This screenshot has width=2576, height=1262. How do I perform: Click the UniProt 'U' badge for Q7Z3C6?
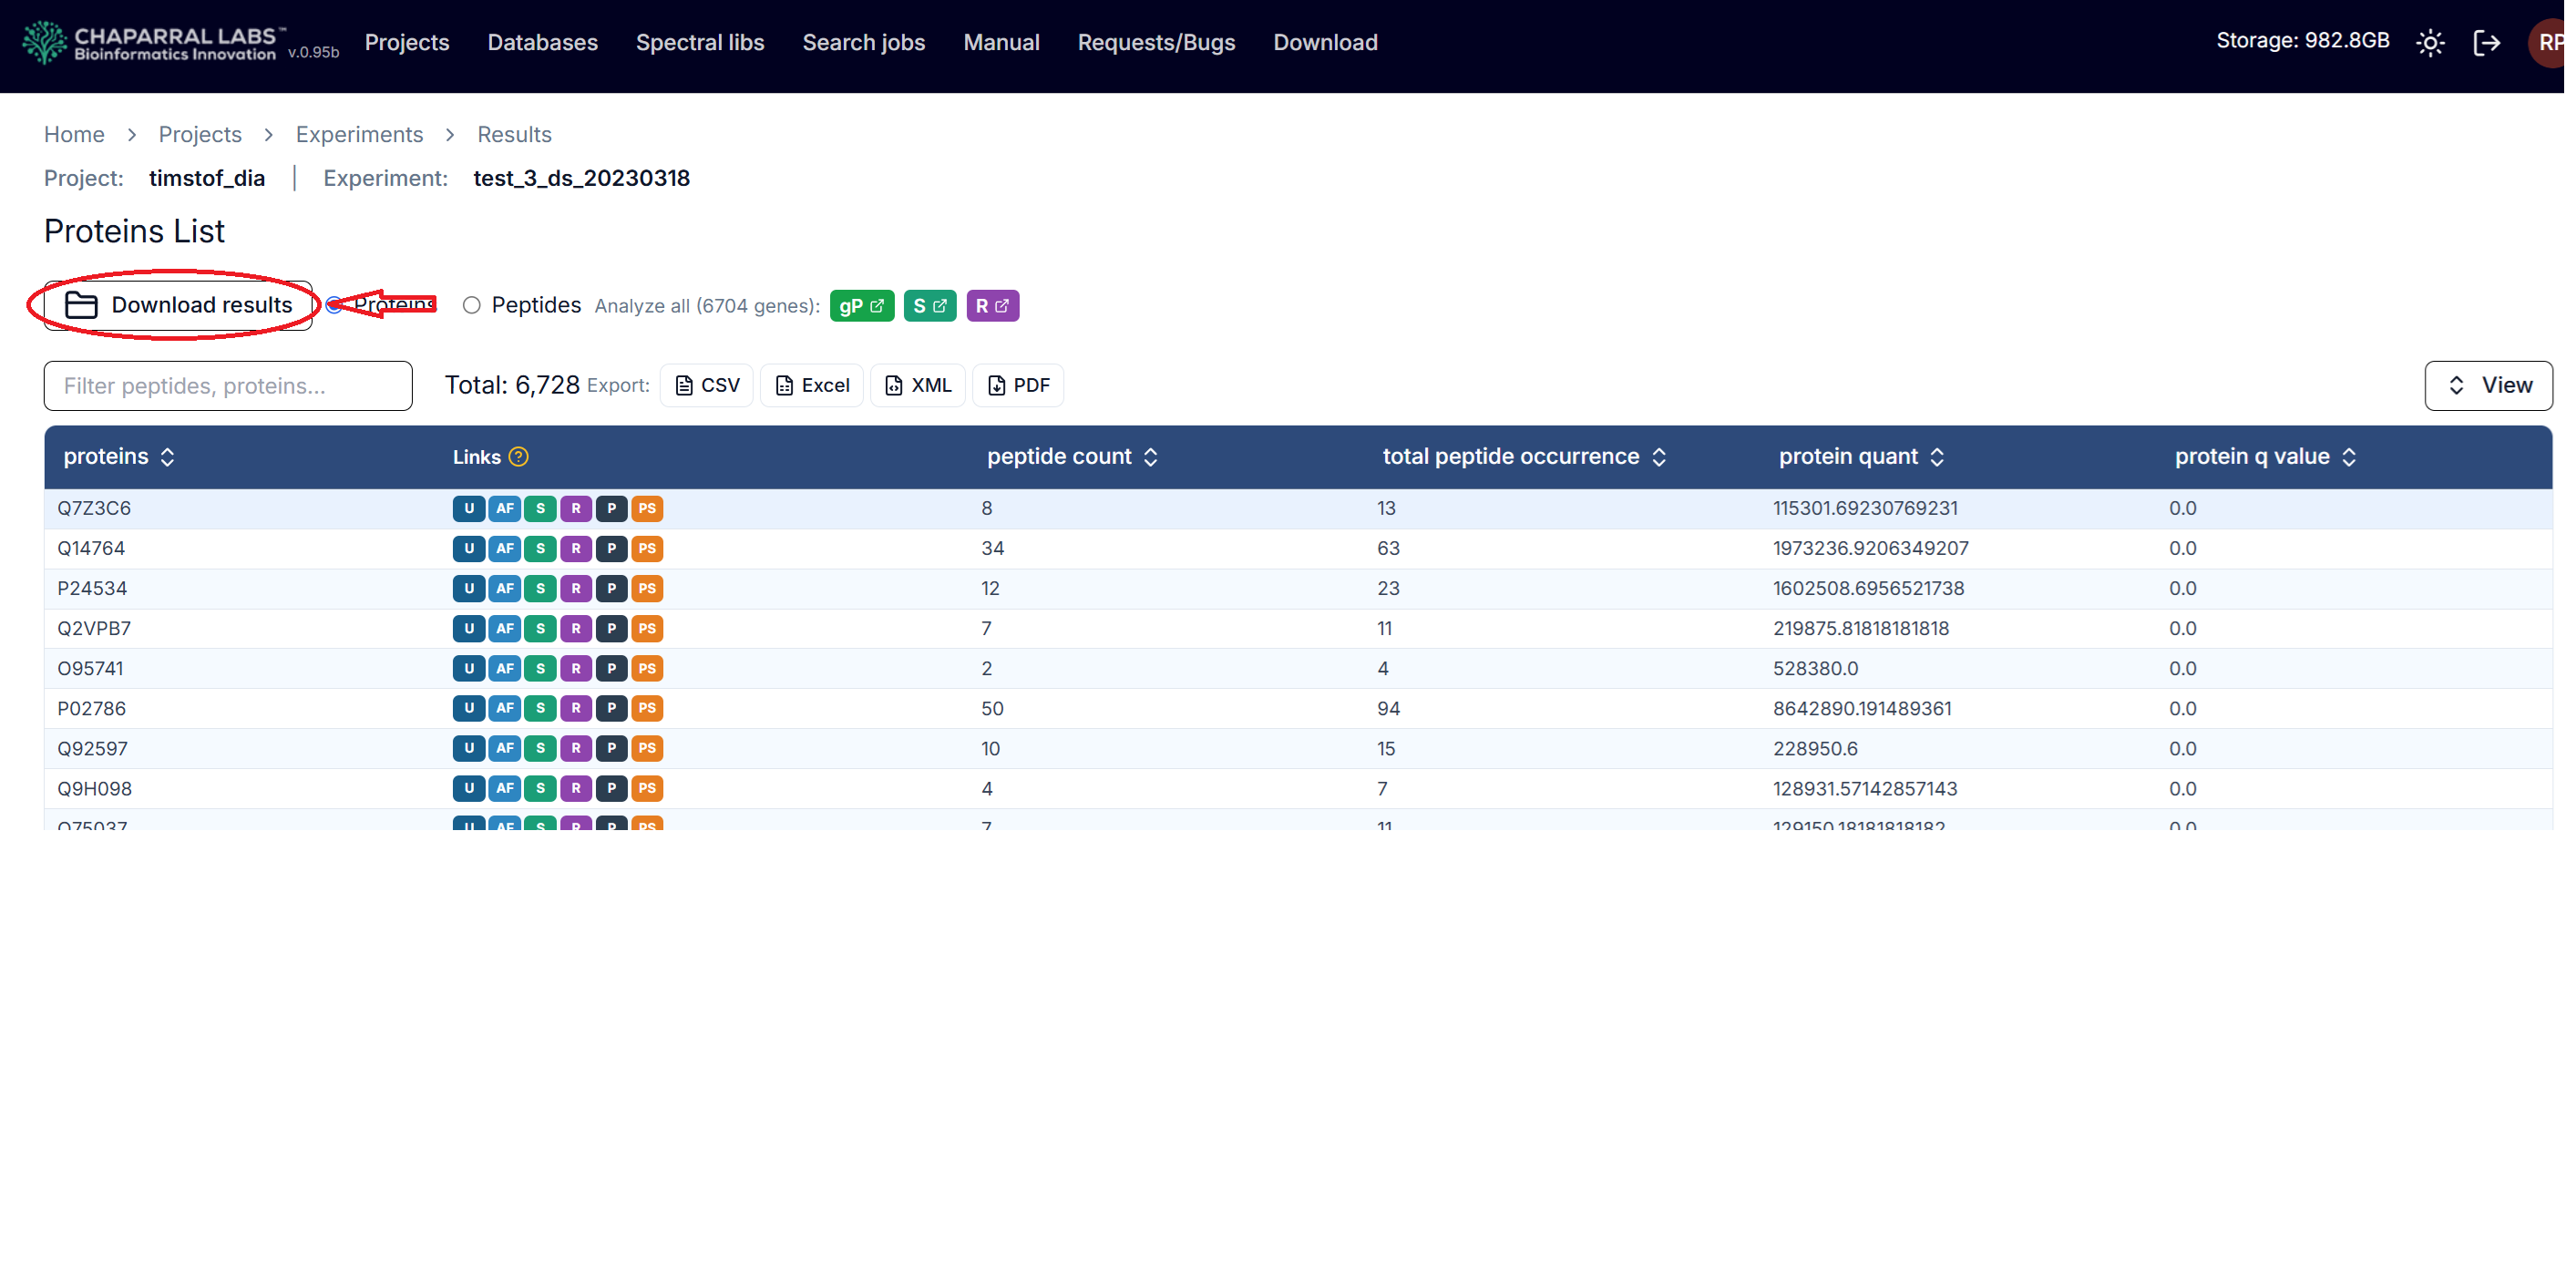pos(468,508)
